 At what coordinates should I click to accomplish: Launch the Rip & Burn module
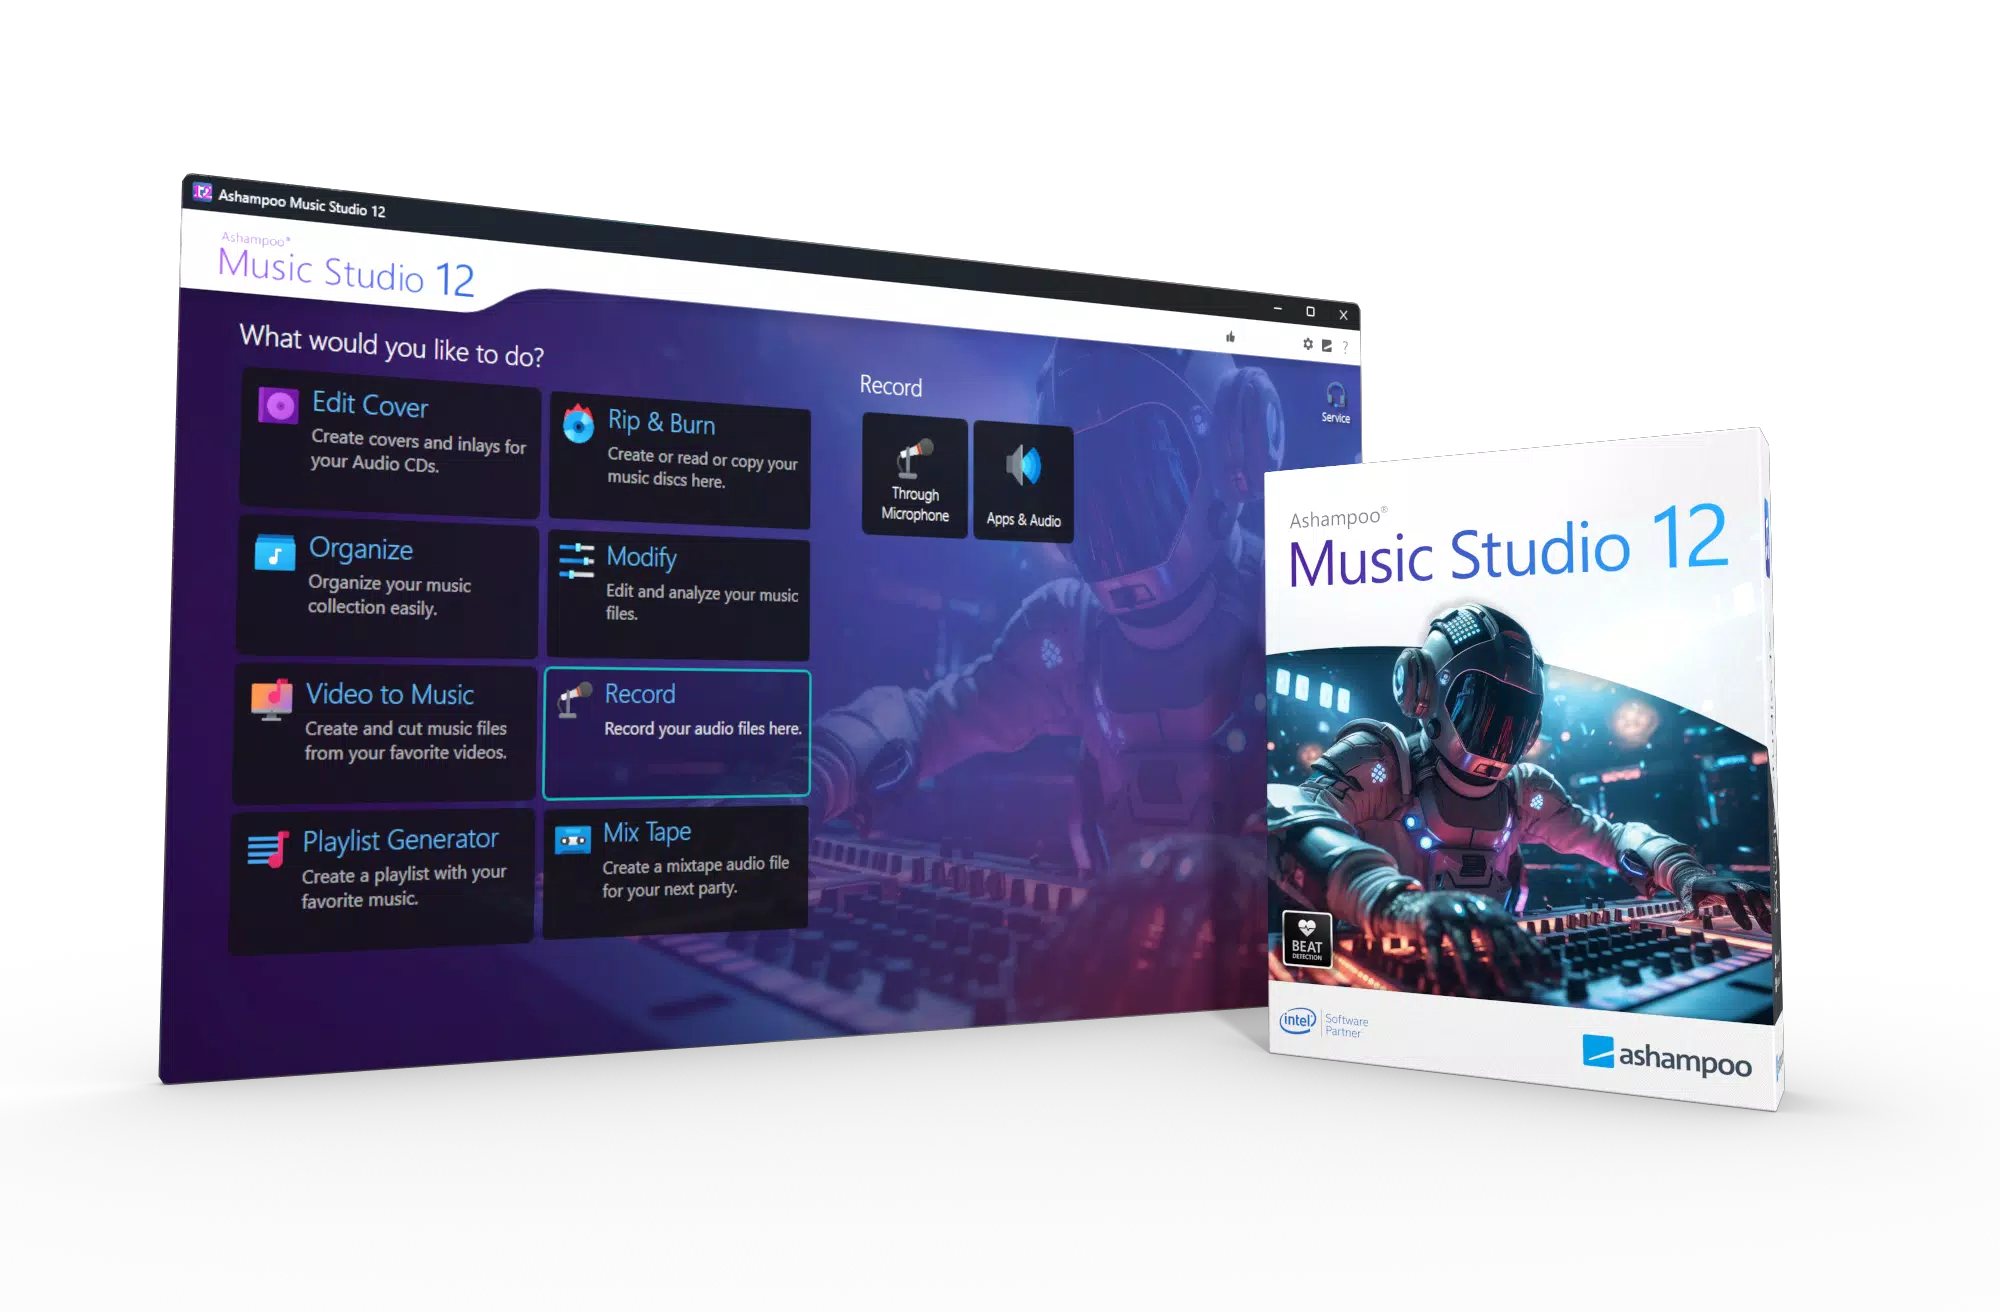(680, 460)
